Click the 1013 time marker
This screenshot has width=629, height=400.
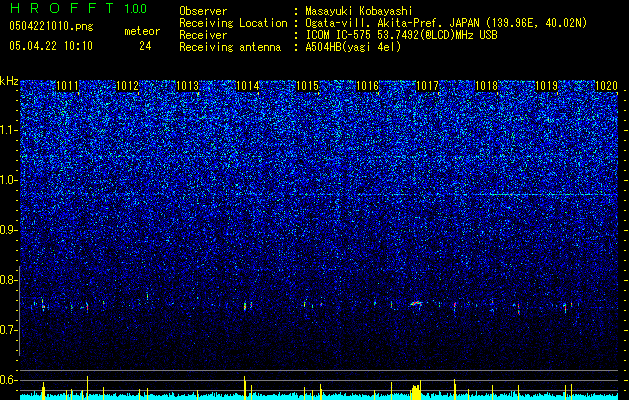187,86
